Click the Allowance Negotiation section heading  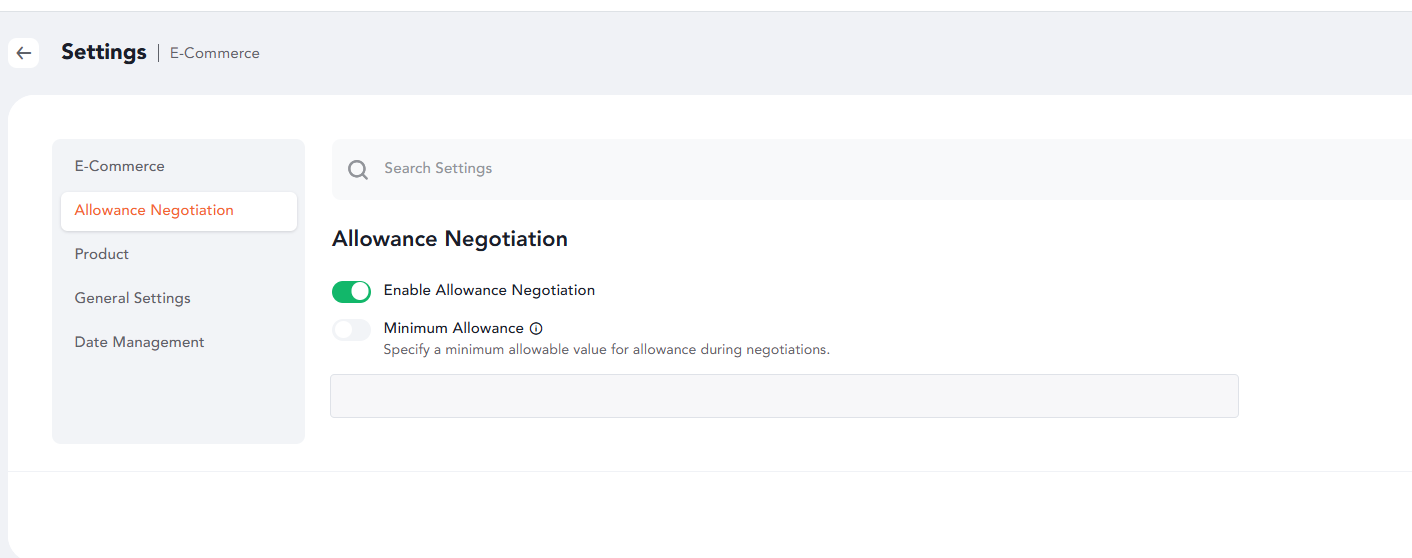pyautogui.click(x=450, y=239)
